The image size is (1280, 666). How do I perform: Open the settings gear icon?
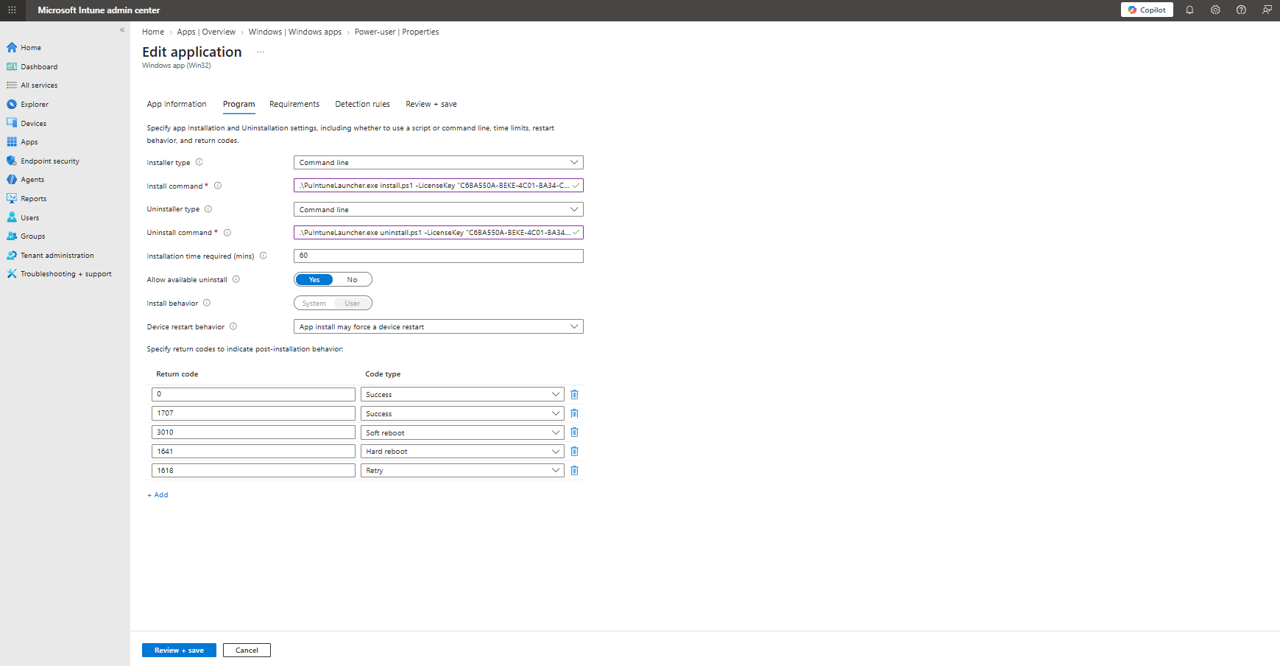click(1215, 10)
